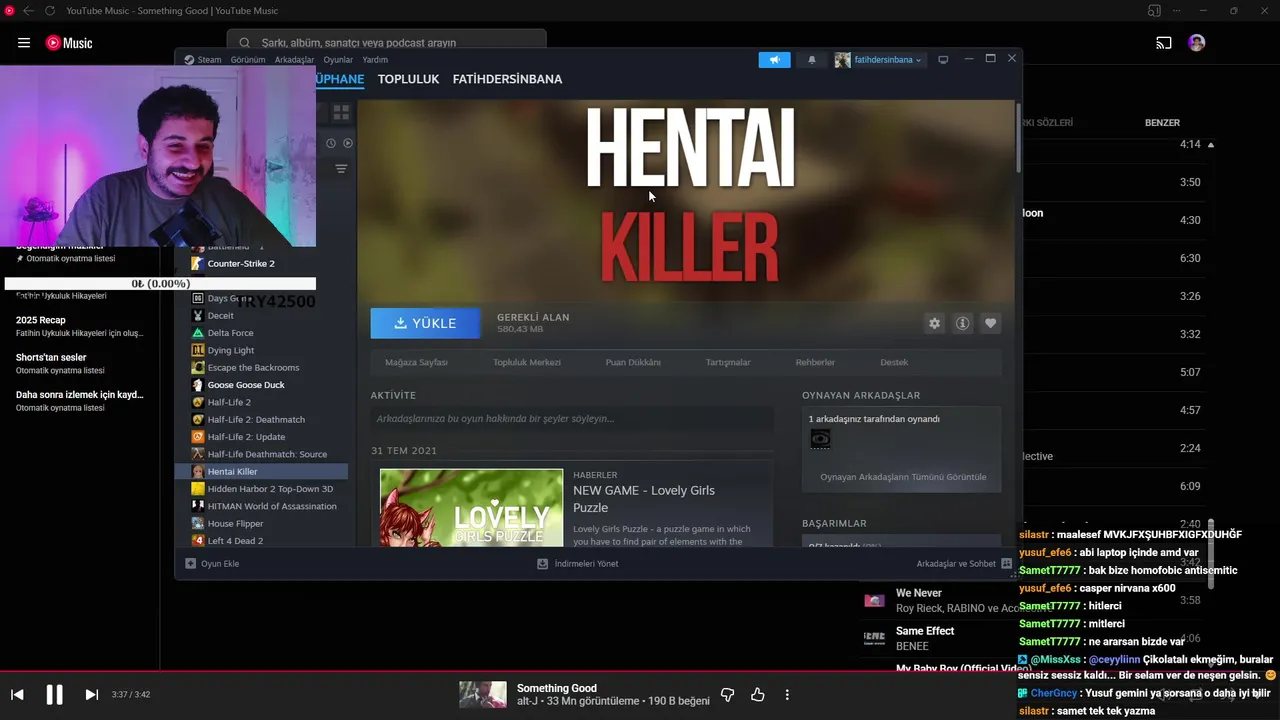Image resolution: width=1280 pixels, height=720 pixels.
Task: Select Half-Life 2: Update in library
Action: [246, 437]
